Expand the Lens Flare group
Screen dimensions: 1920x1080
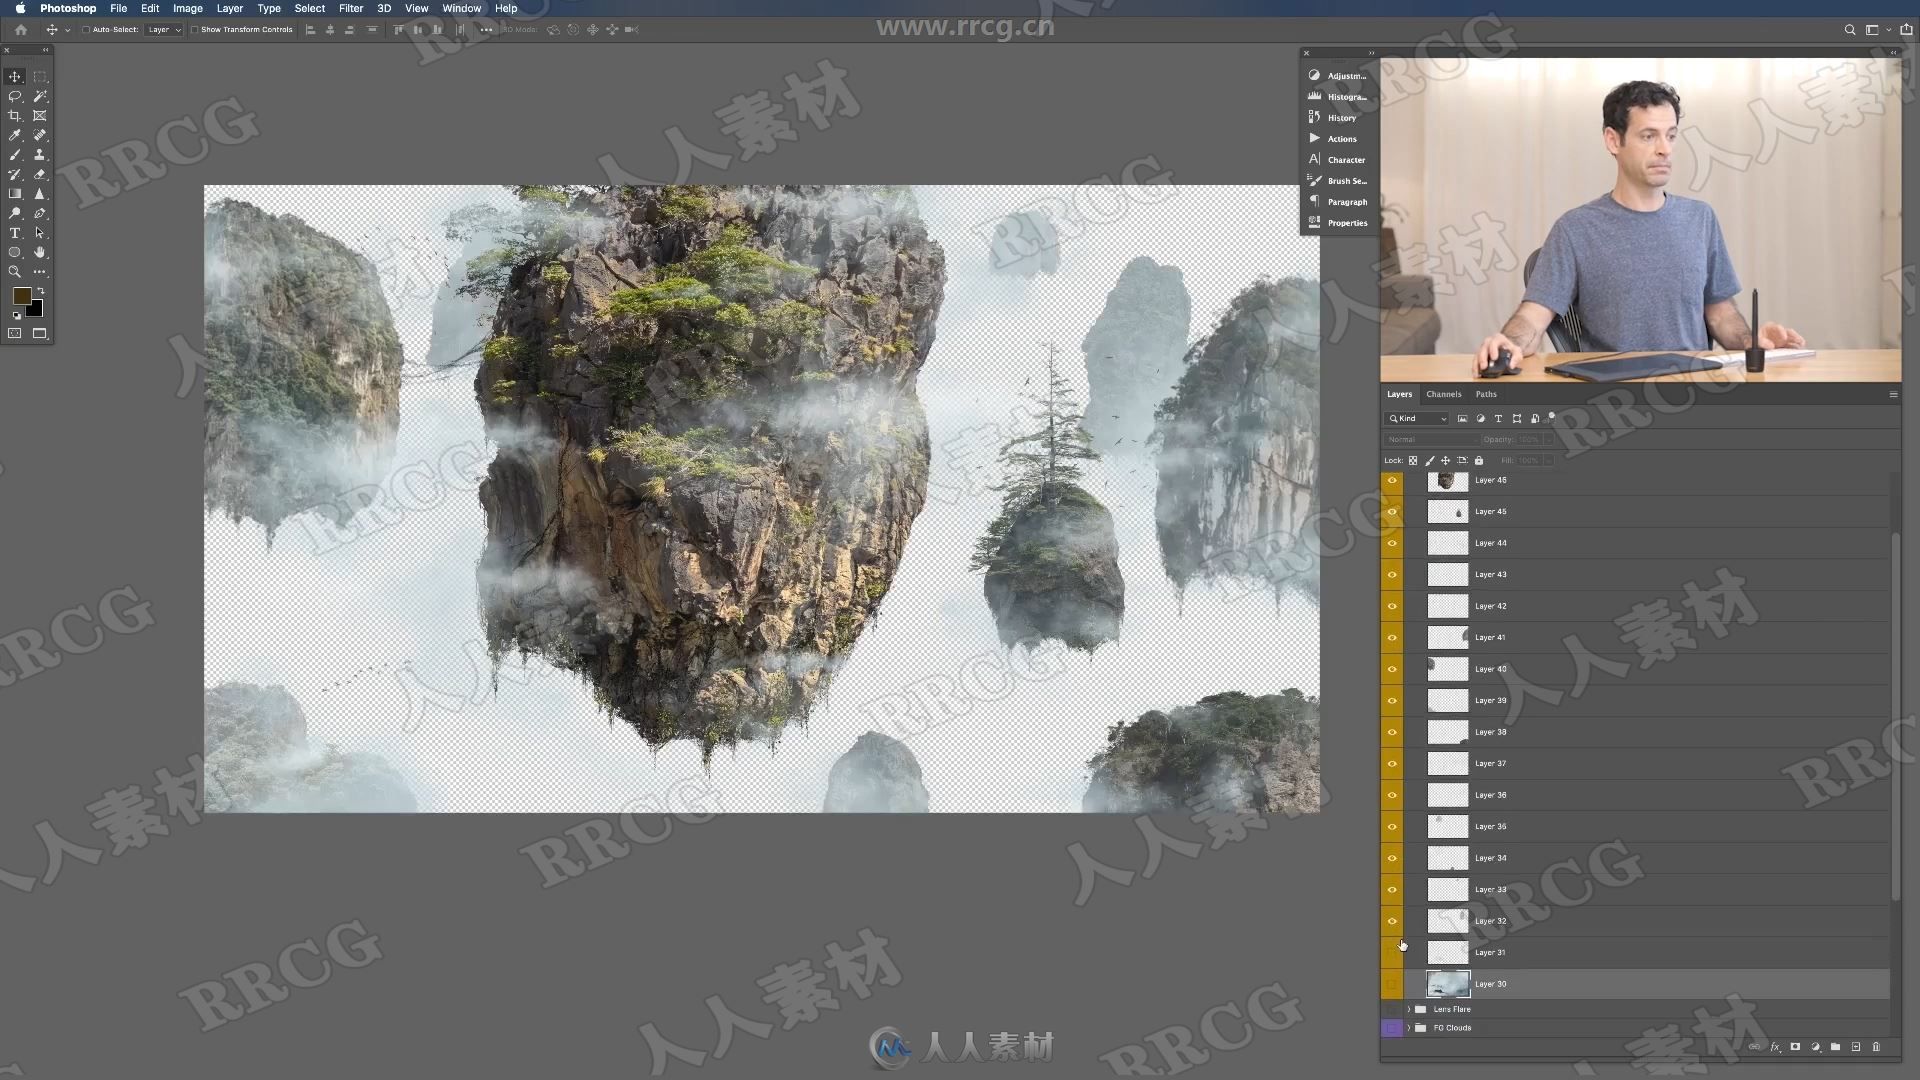[x=1409, y=1009]
